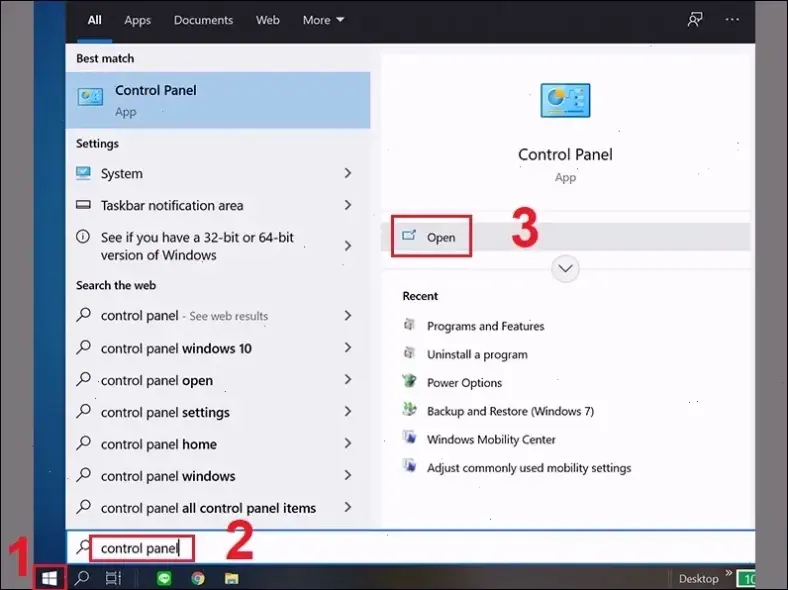
Task: Switch to the Apps tab
Action: (138, 20)
